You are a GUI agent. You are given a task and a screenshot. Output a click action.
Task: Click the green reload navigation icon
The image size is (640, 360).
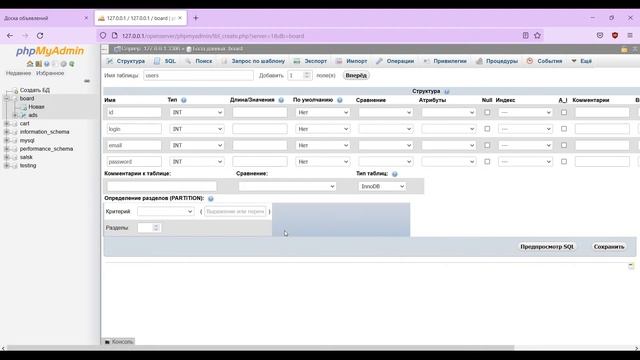72,64
